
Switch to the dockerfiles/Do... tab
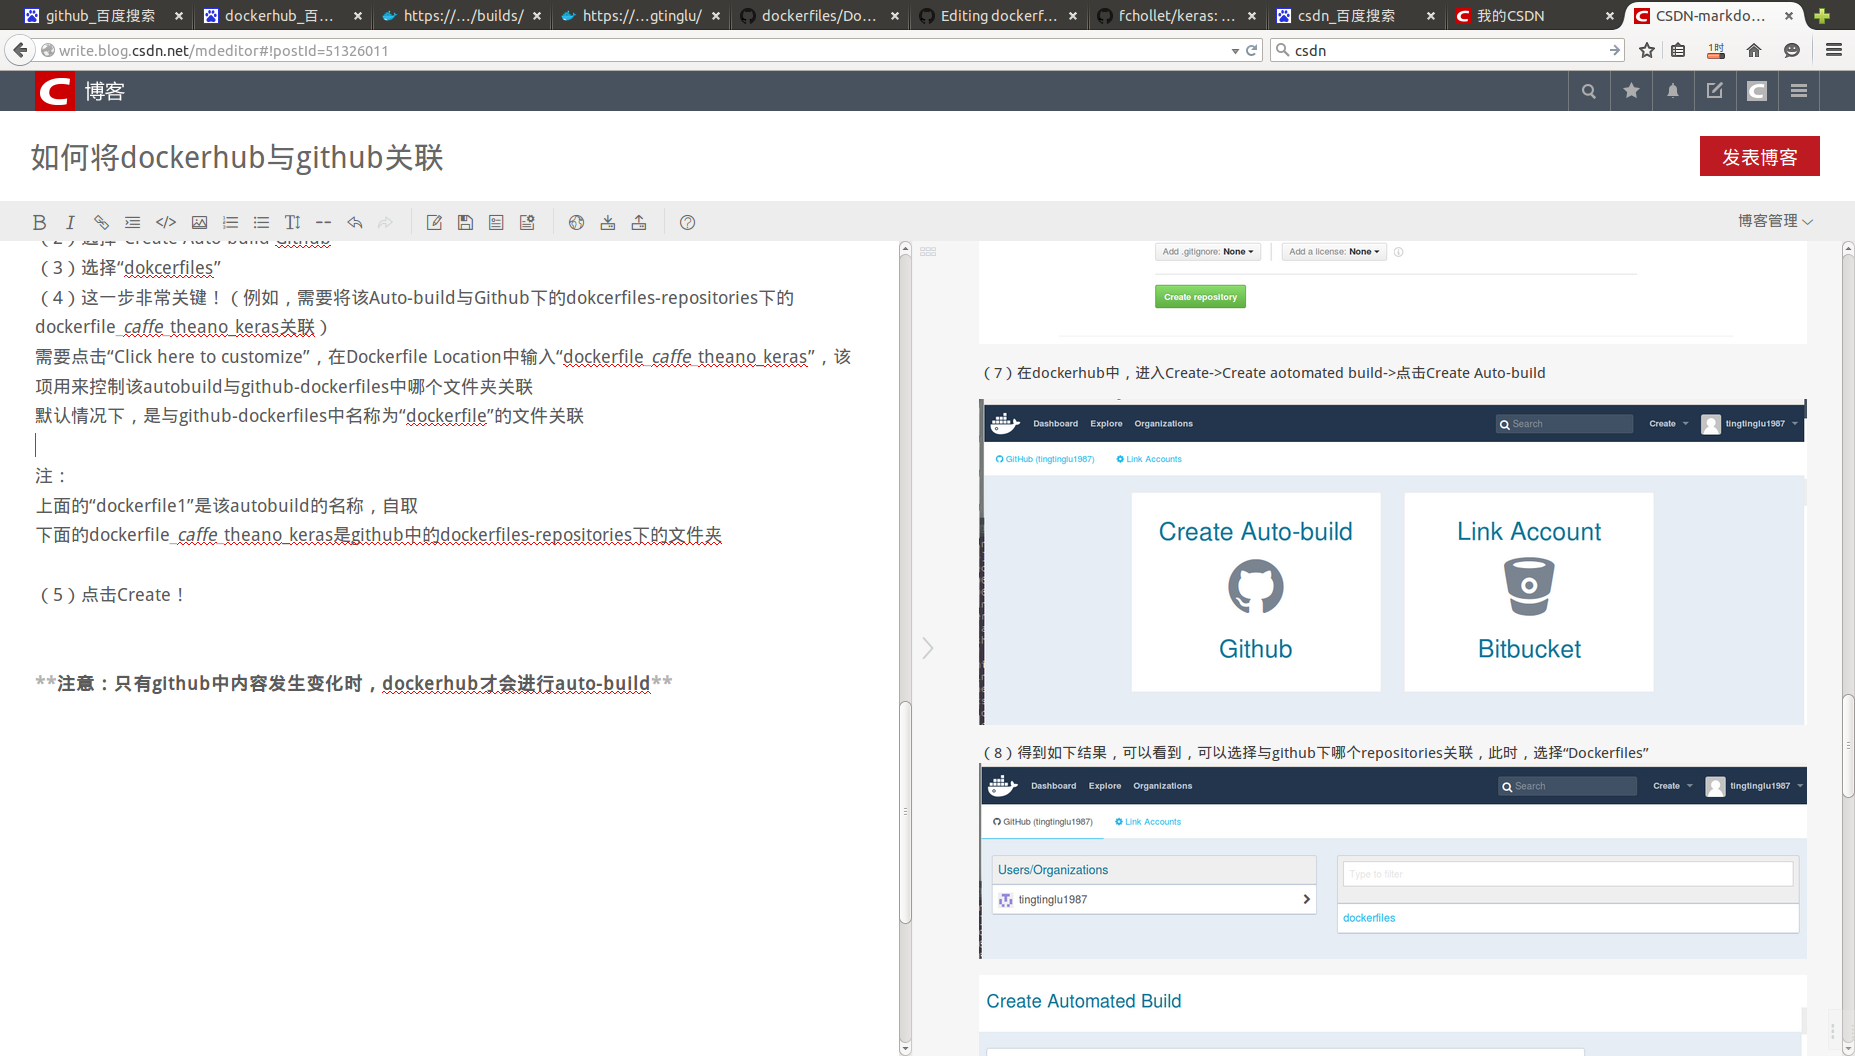pyautogui.click(x=819, y=16)
